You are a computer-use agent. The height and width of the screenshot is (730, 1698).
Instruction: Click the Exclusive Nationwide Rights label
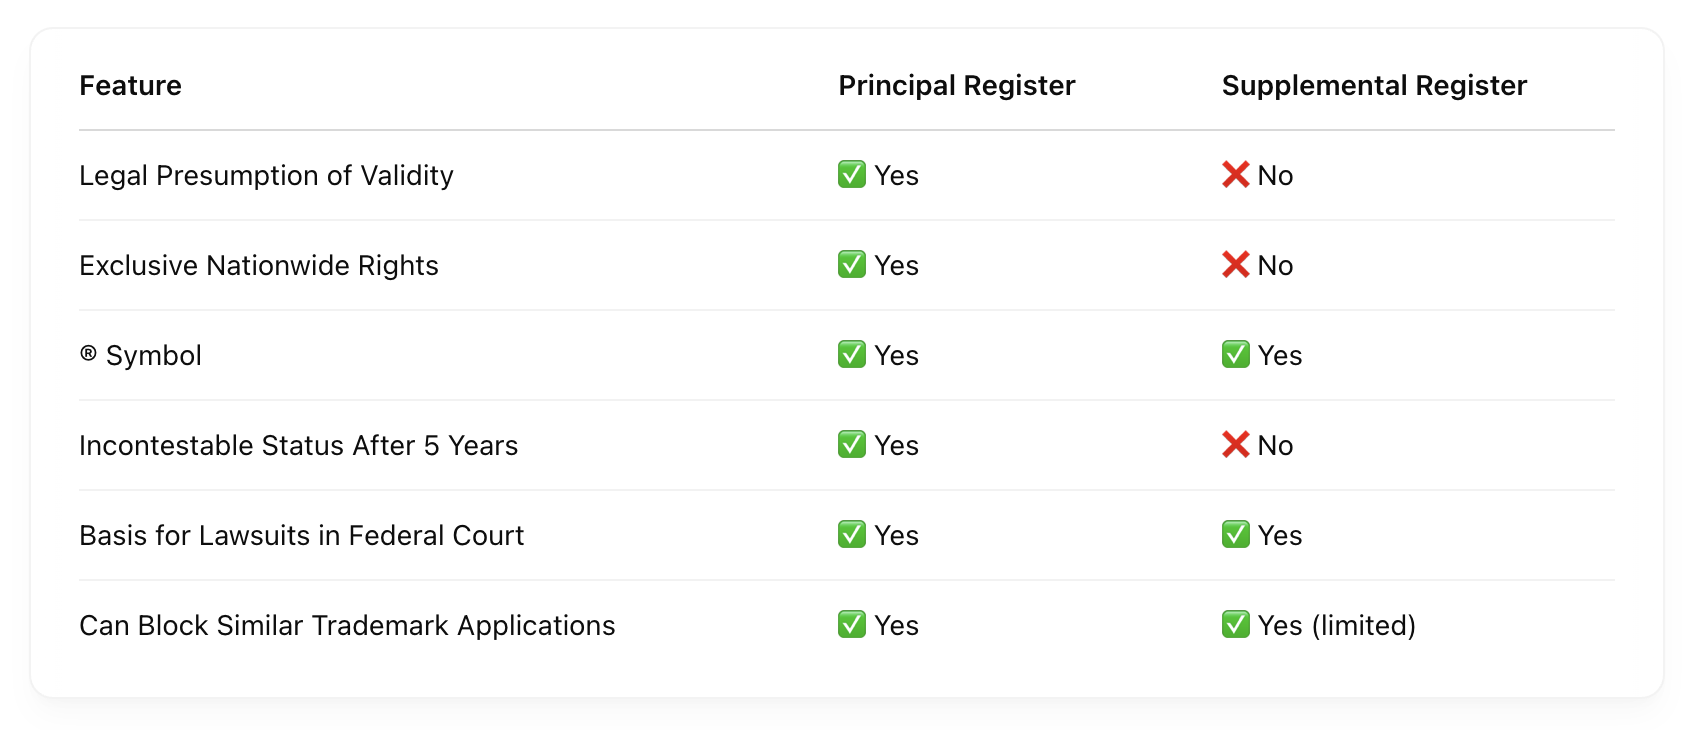pyautogui.click(x=259, y=266)
